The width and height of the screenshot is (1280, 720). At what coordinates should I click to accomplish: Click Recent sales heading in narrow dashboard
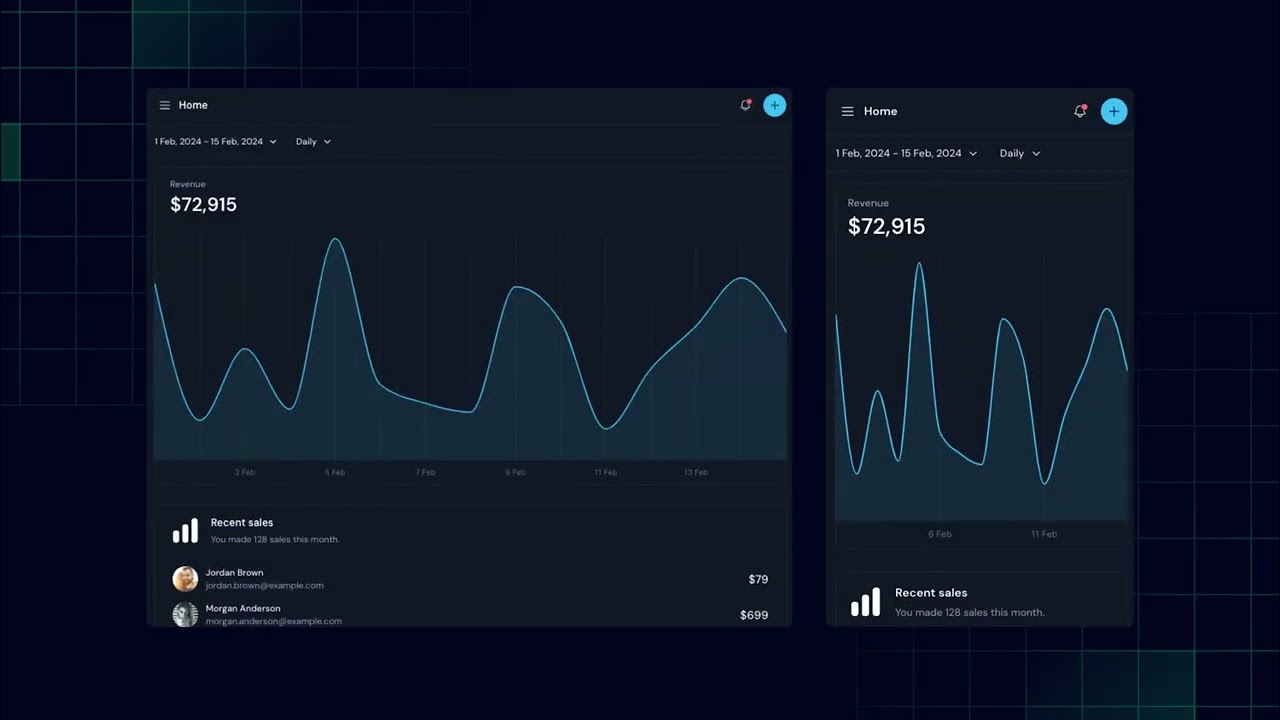(931, 593)
